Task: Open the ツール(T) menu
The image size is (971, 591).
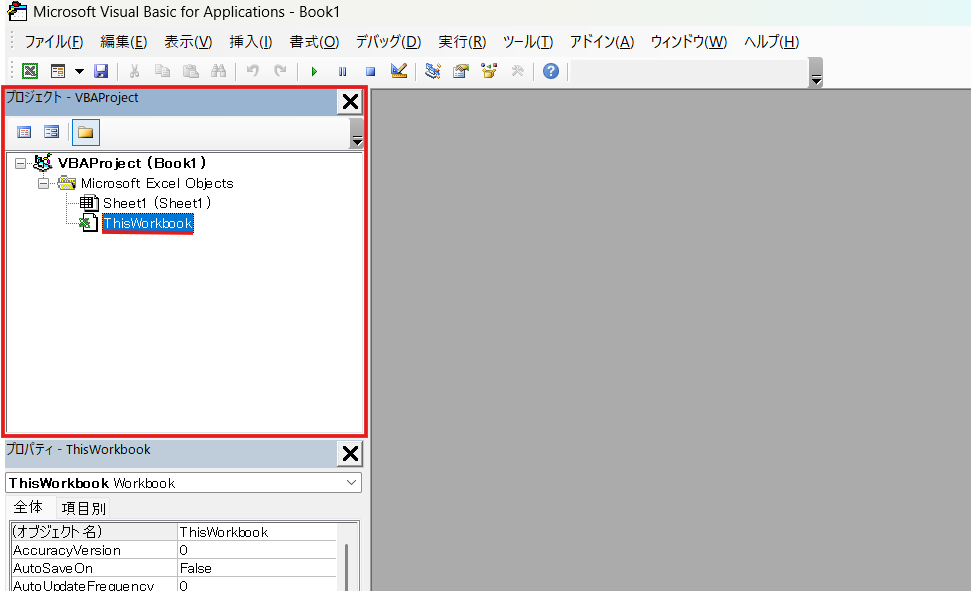Action: (528, 42)
